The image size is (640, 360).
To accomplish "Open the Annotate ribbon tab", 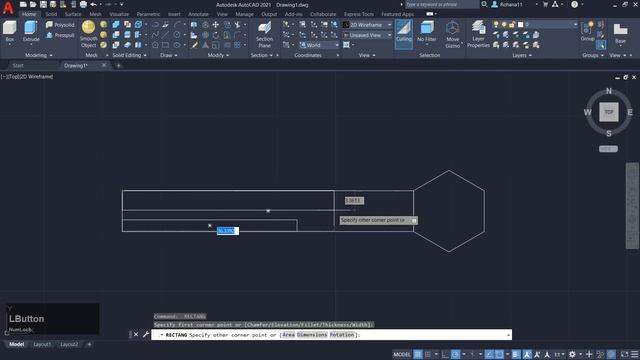I will (198, 14).
